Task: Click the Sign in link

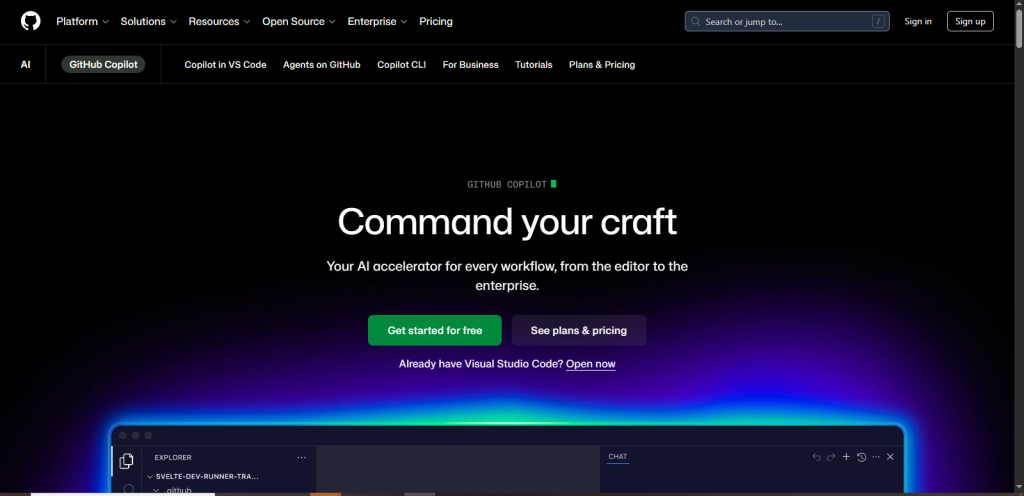Action: pos(918,22)
